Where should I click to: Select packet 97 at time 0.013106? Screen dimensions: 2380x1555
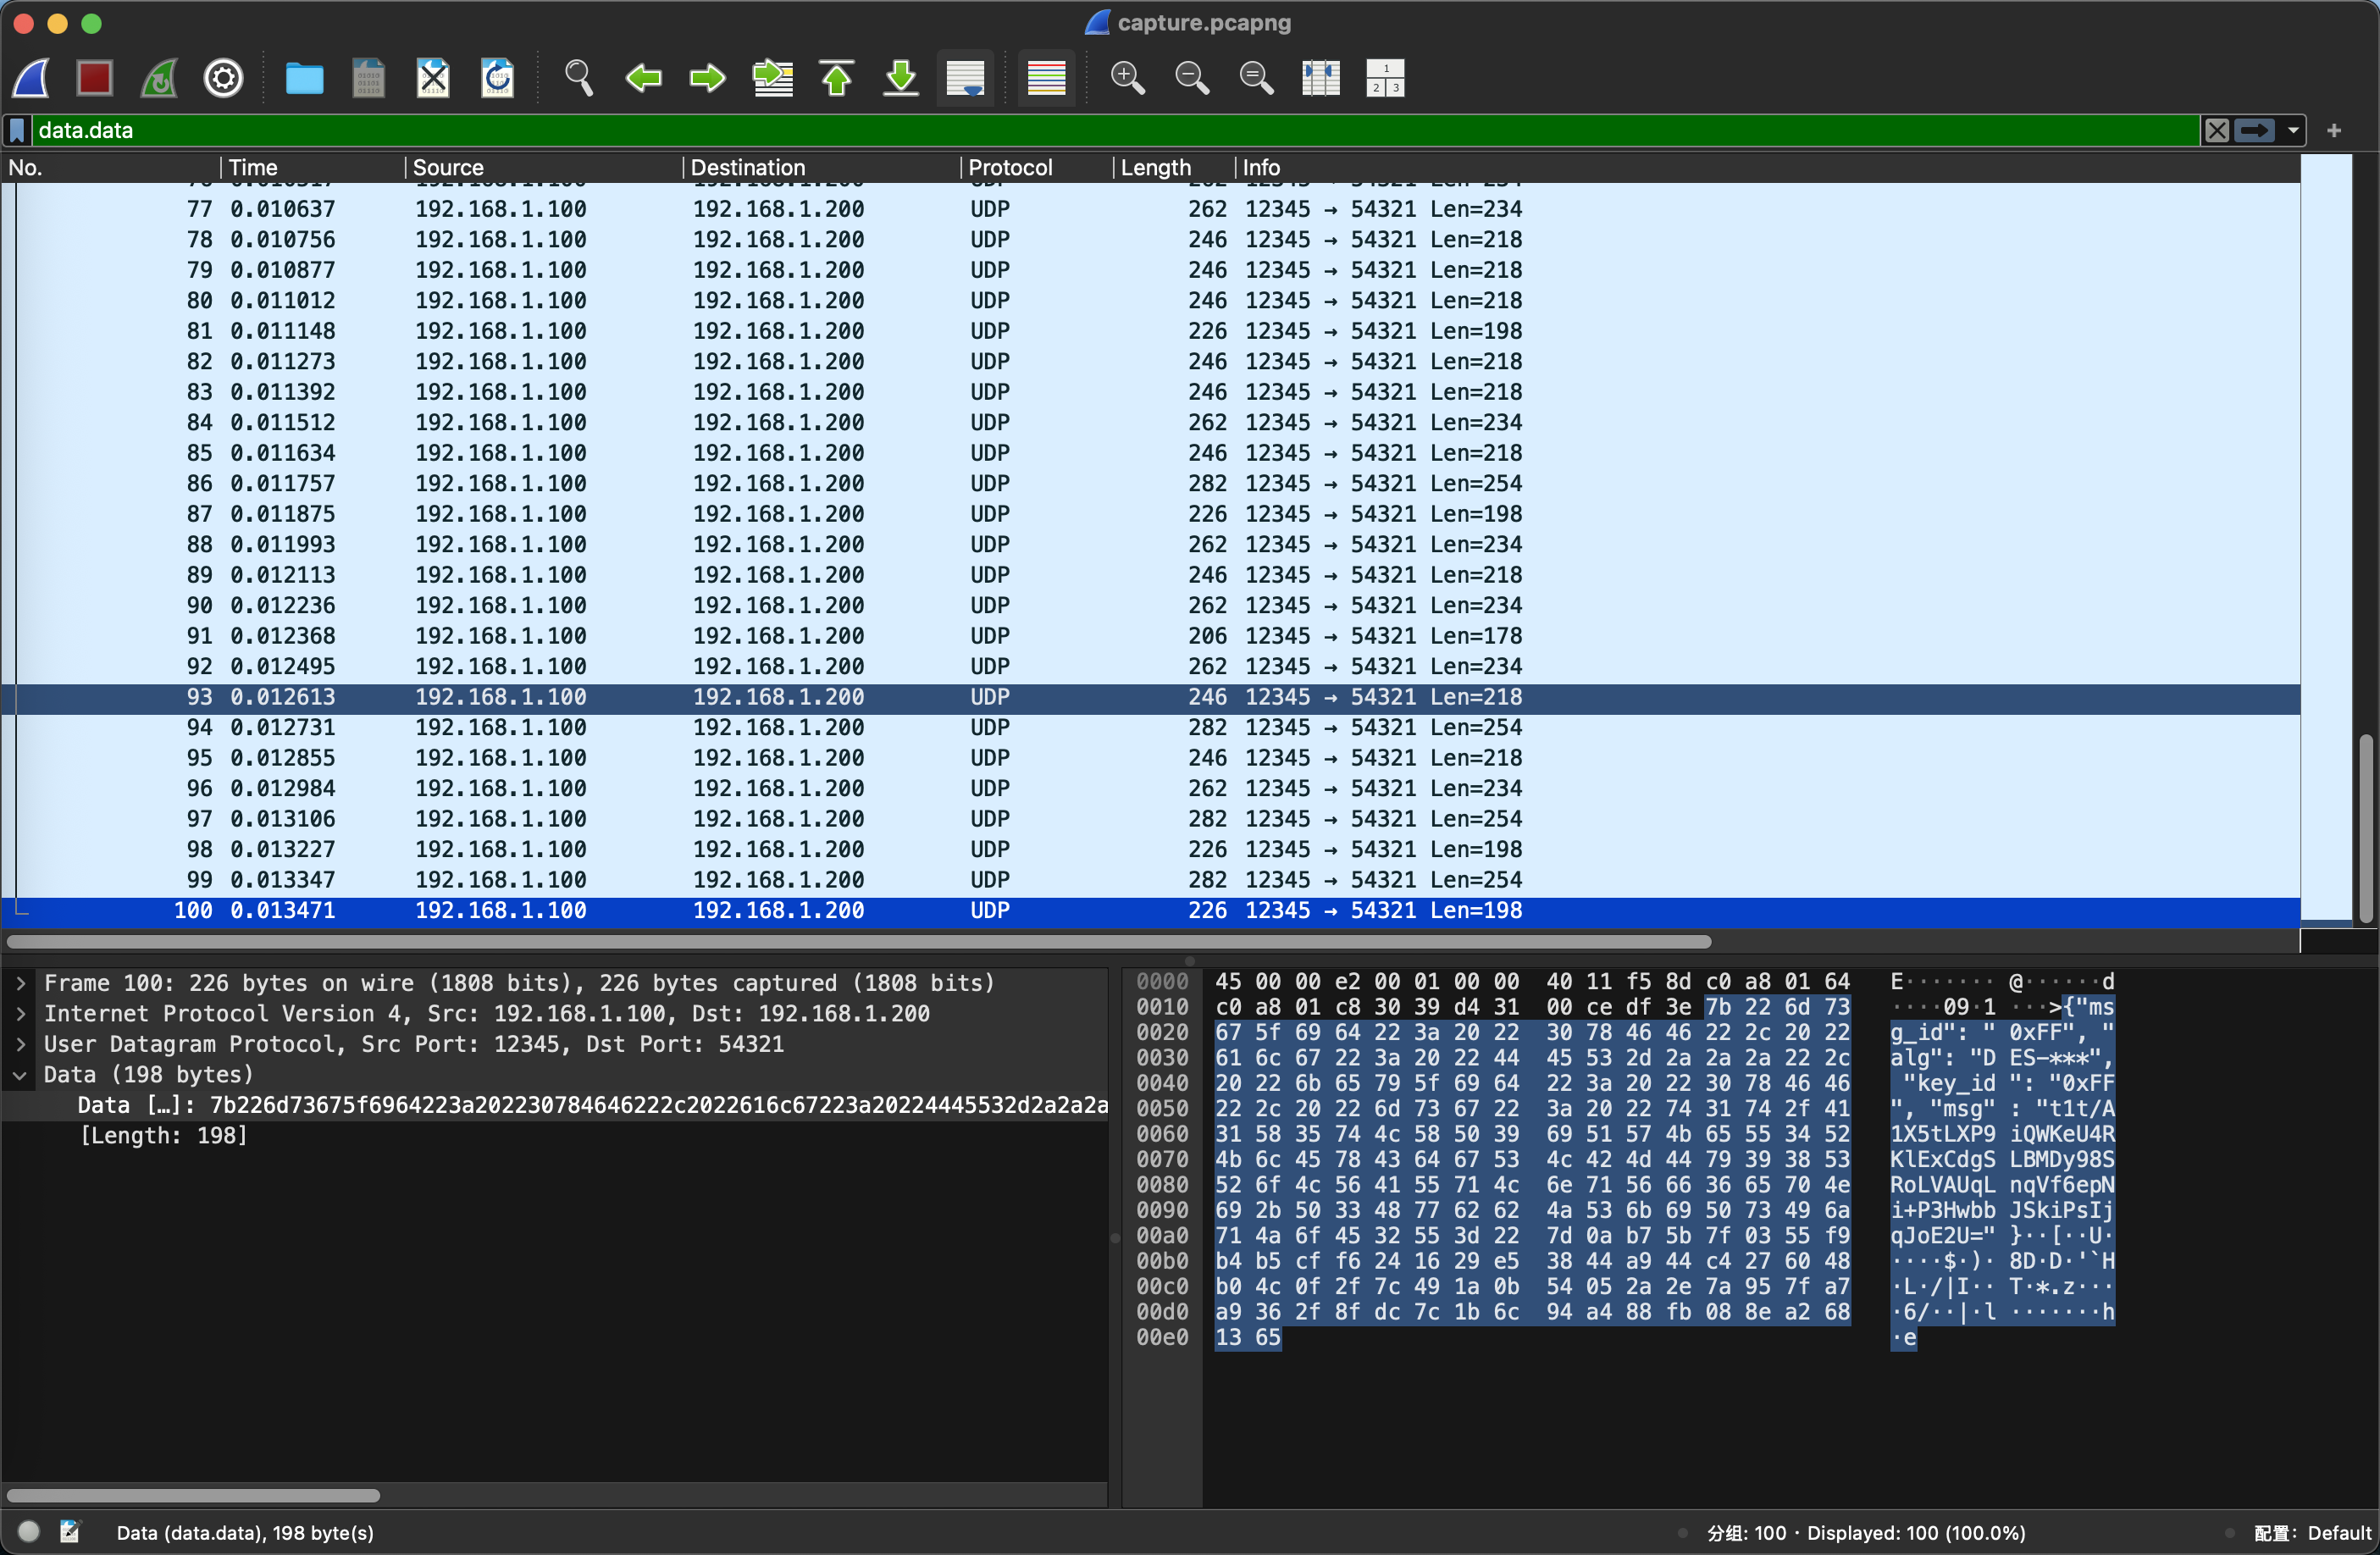coord(1150,819)
